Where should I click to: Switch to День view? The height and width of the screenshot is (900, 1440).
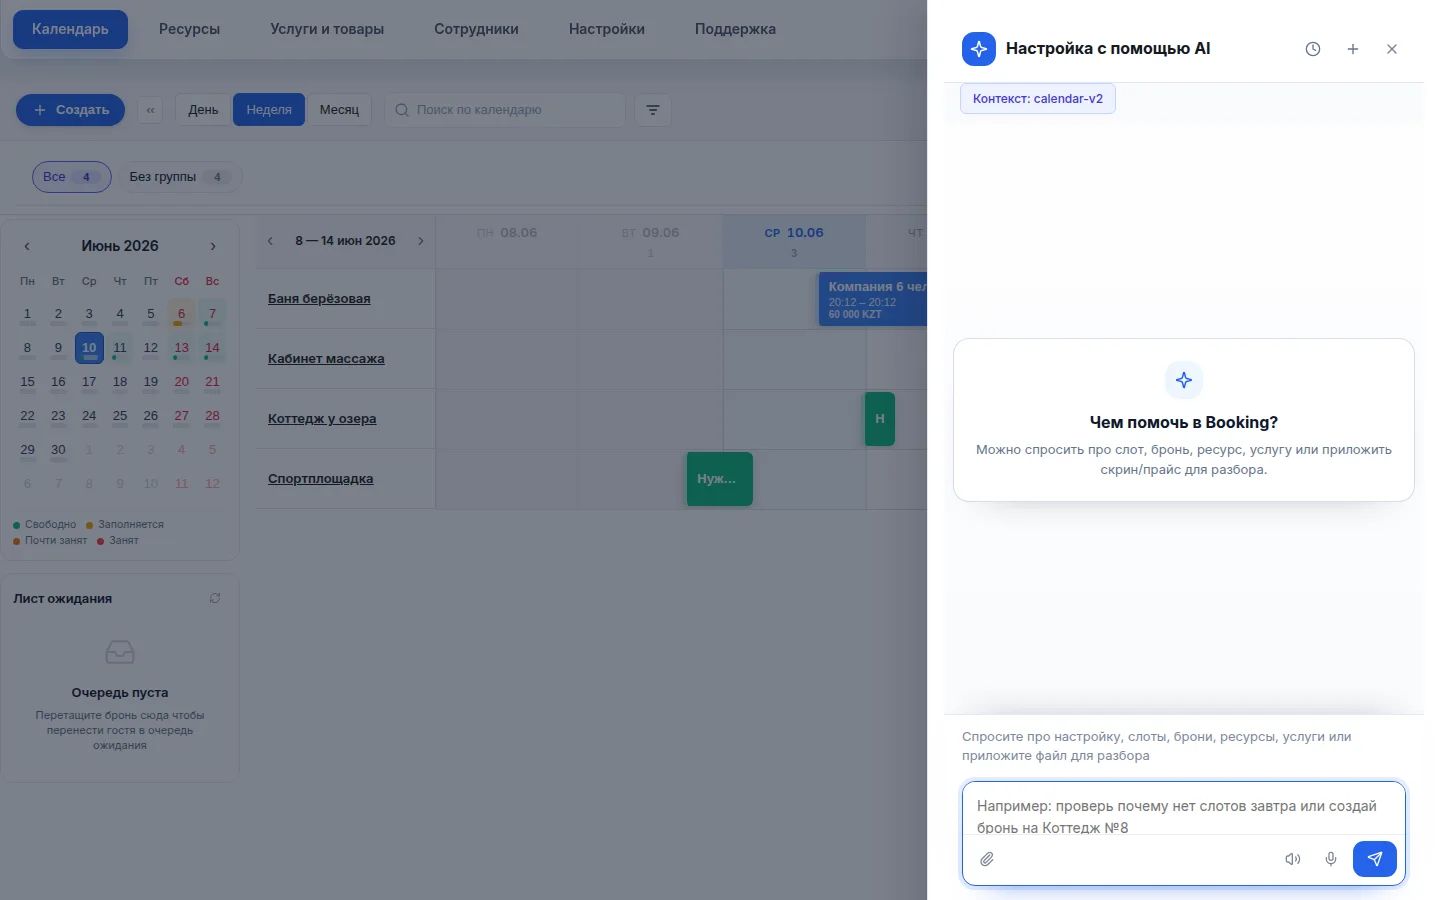(x=203, y=110)
